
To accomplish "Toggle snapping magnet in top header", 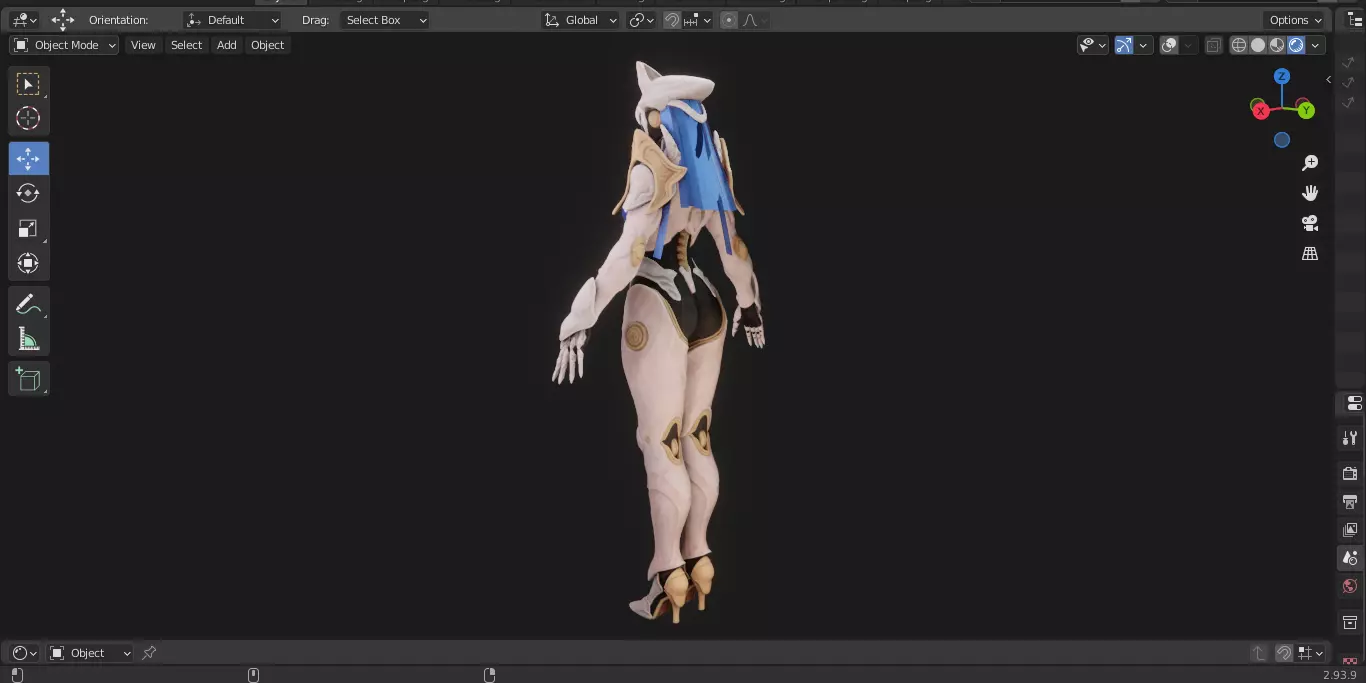I will tap(673, 20).
